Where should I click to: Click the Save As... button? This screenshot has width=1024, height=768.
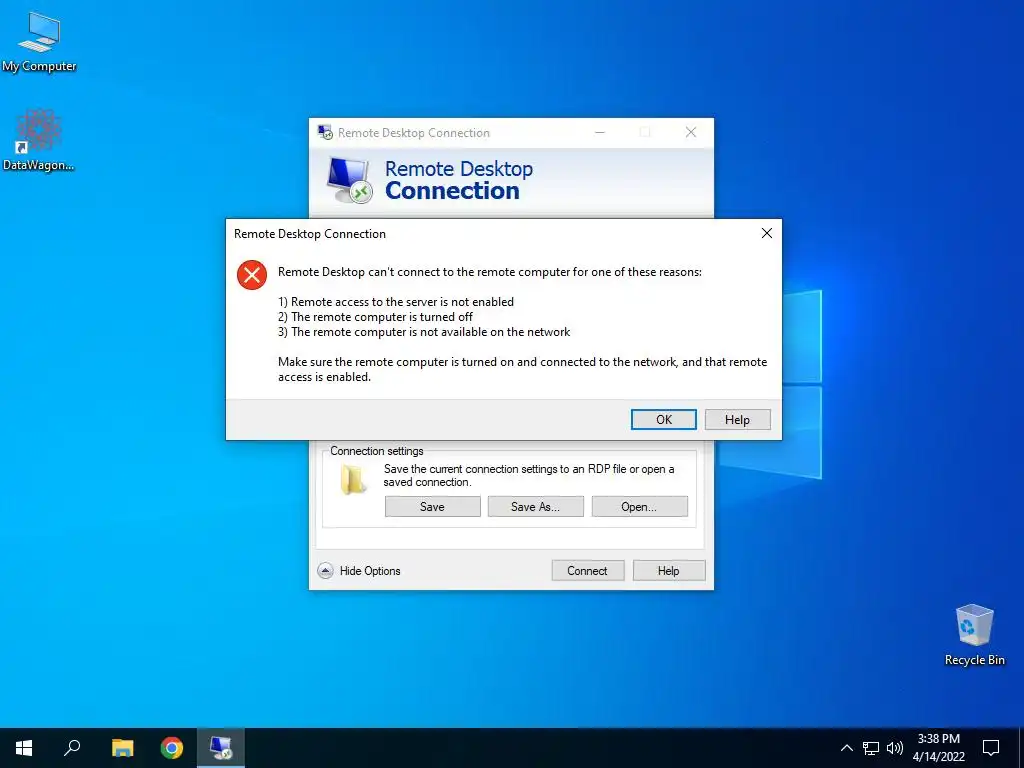tap(536, 506)
